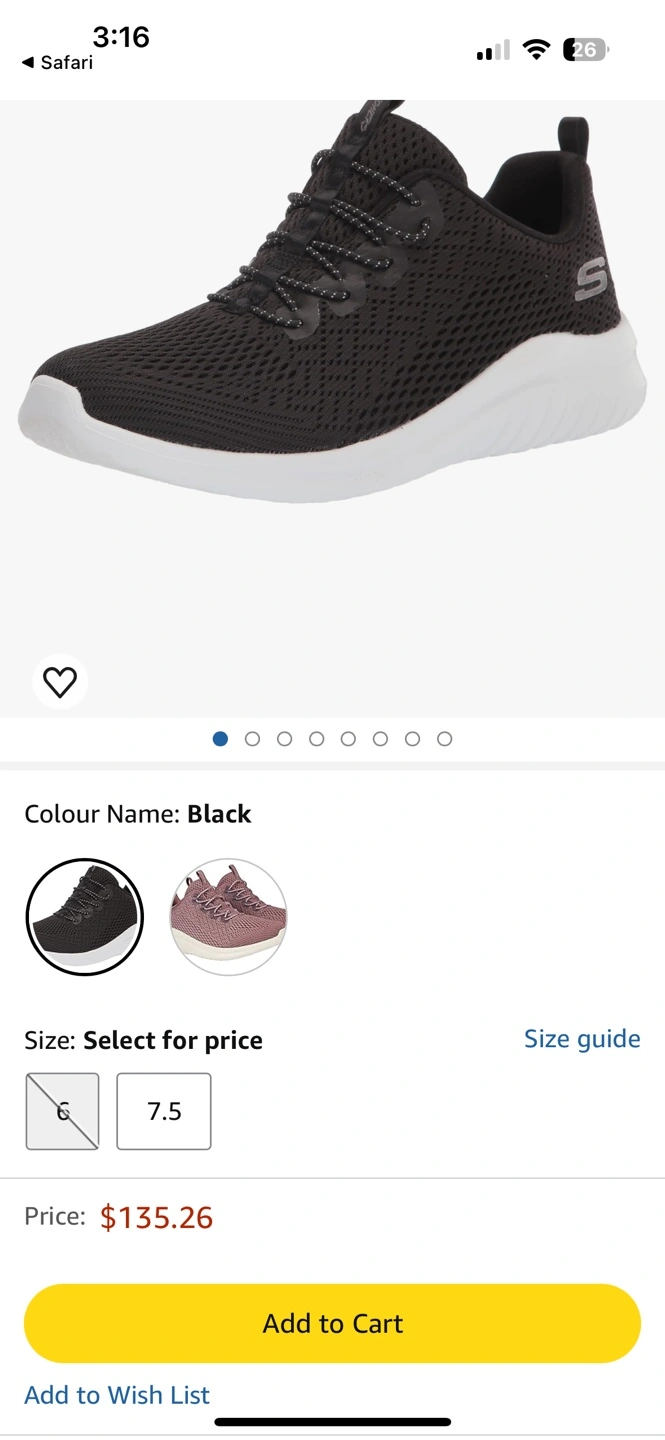The image size is (665, 1440).
Task: Tap the cellular signal bars
Action: tap(493, 50)
